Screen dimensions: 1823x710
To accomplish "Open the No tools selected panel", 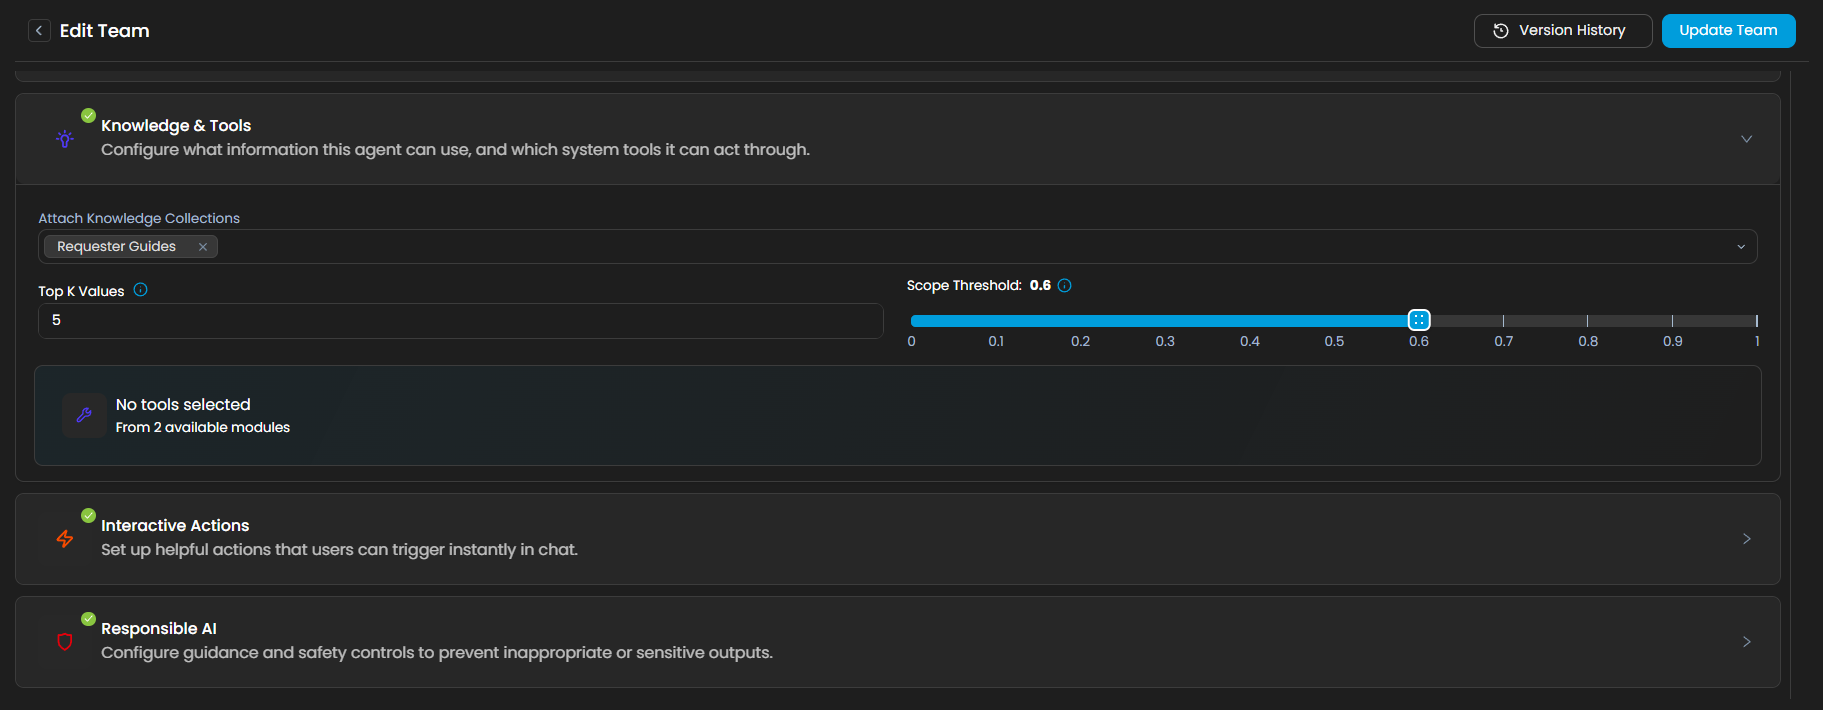I will click(x=897, y=415).
